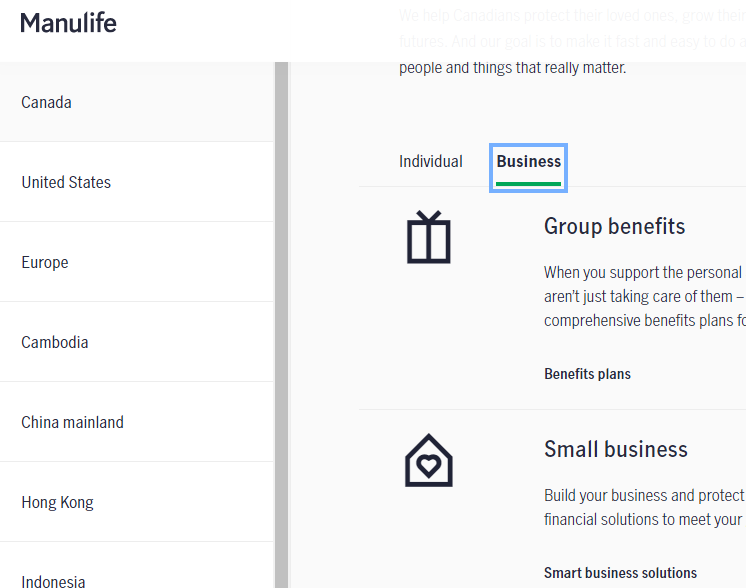The height and width of the screenshot is (588, 746).
Task: Pick Indonesia from the region list
Action: coord(137,565)
